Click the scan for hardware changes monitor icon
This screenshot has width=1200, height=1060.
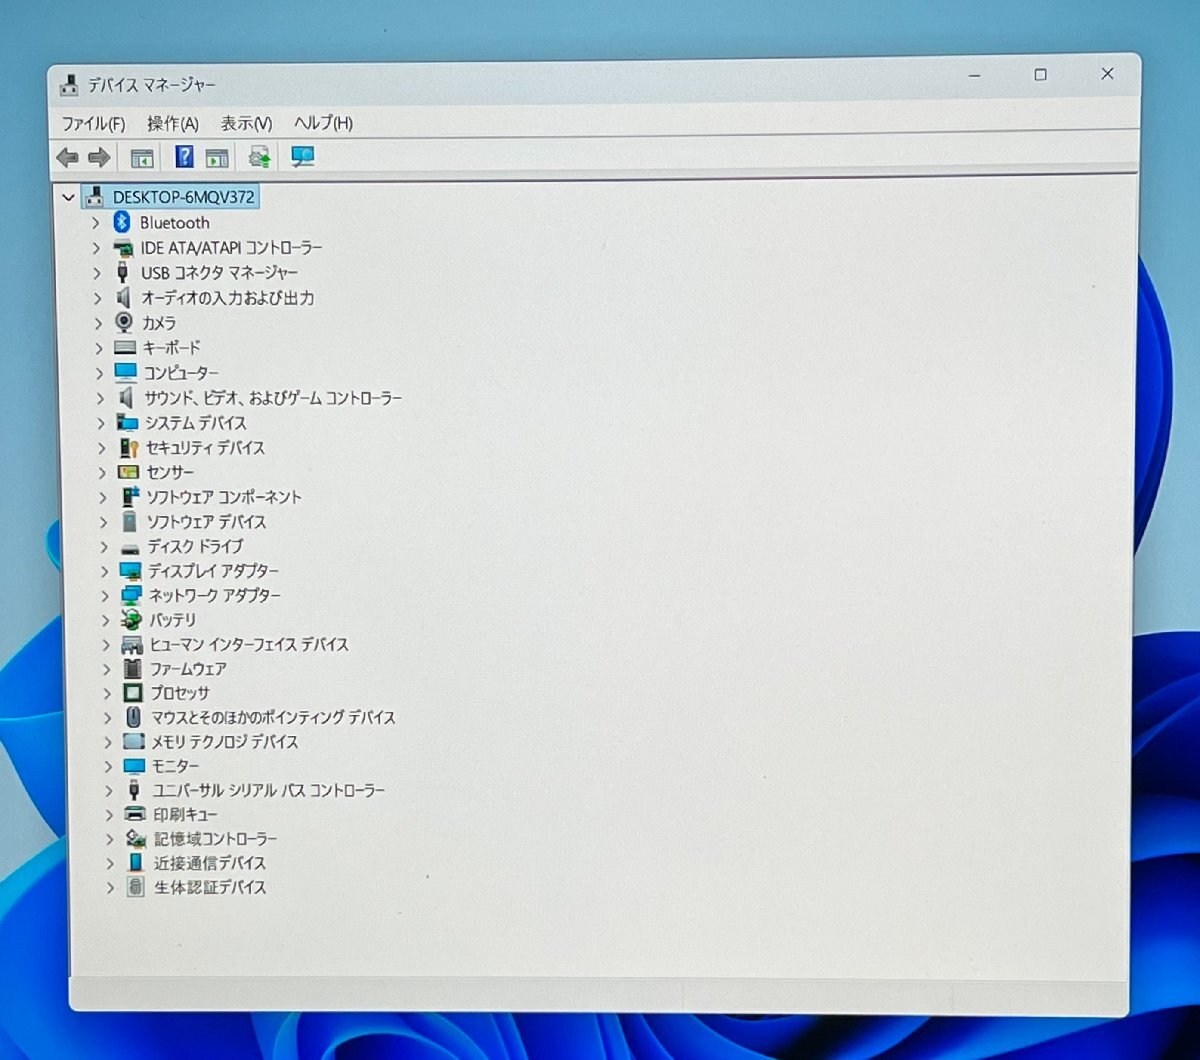click(x=302, y=157)
